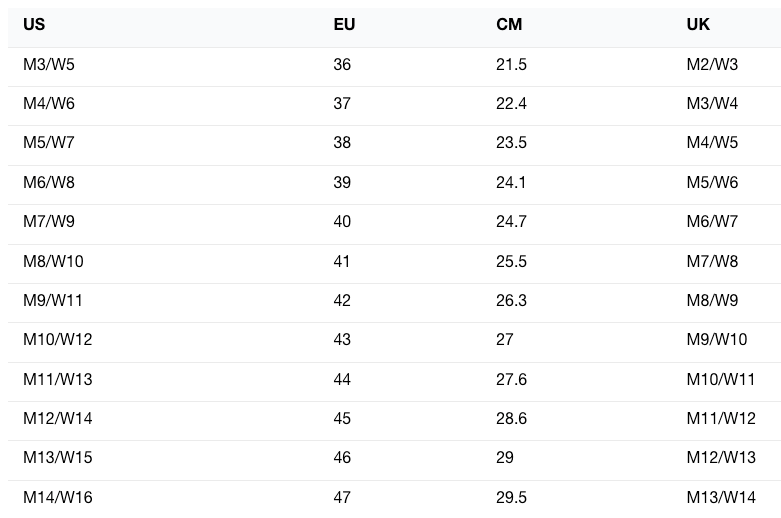The image size is (781, 518).
Task: Click the 26.3 CM value
Action: tap(511, 301)
